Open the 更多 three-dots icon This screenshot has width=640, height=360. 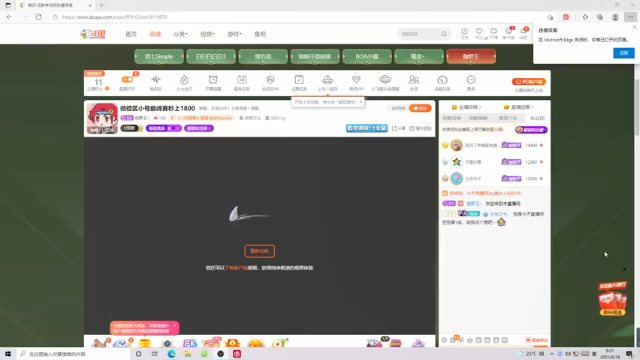point(471,80)
